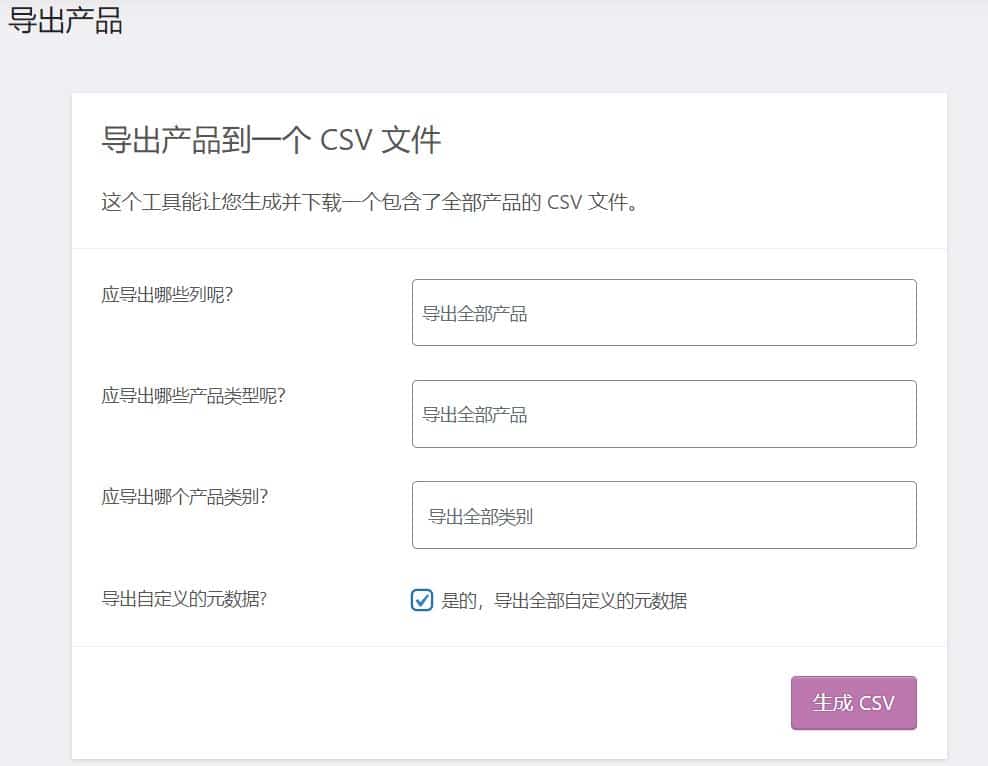988x766 pixels.
Task: Expand the '导出全部类别' category selector
Action: pyautogui.click(x=664, y=515)
